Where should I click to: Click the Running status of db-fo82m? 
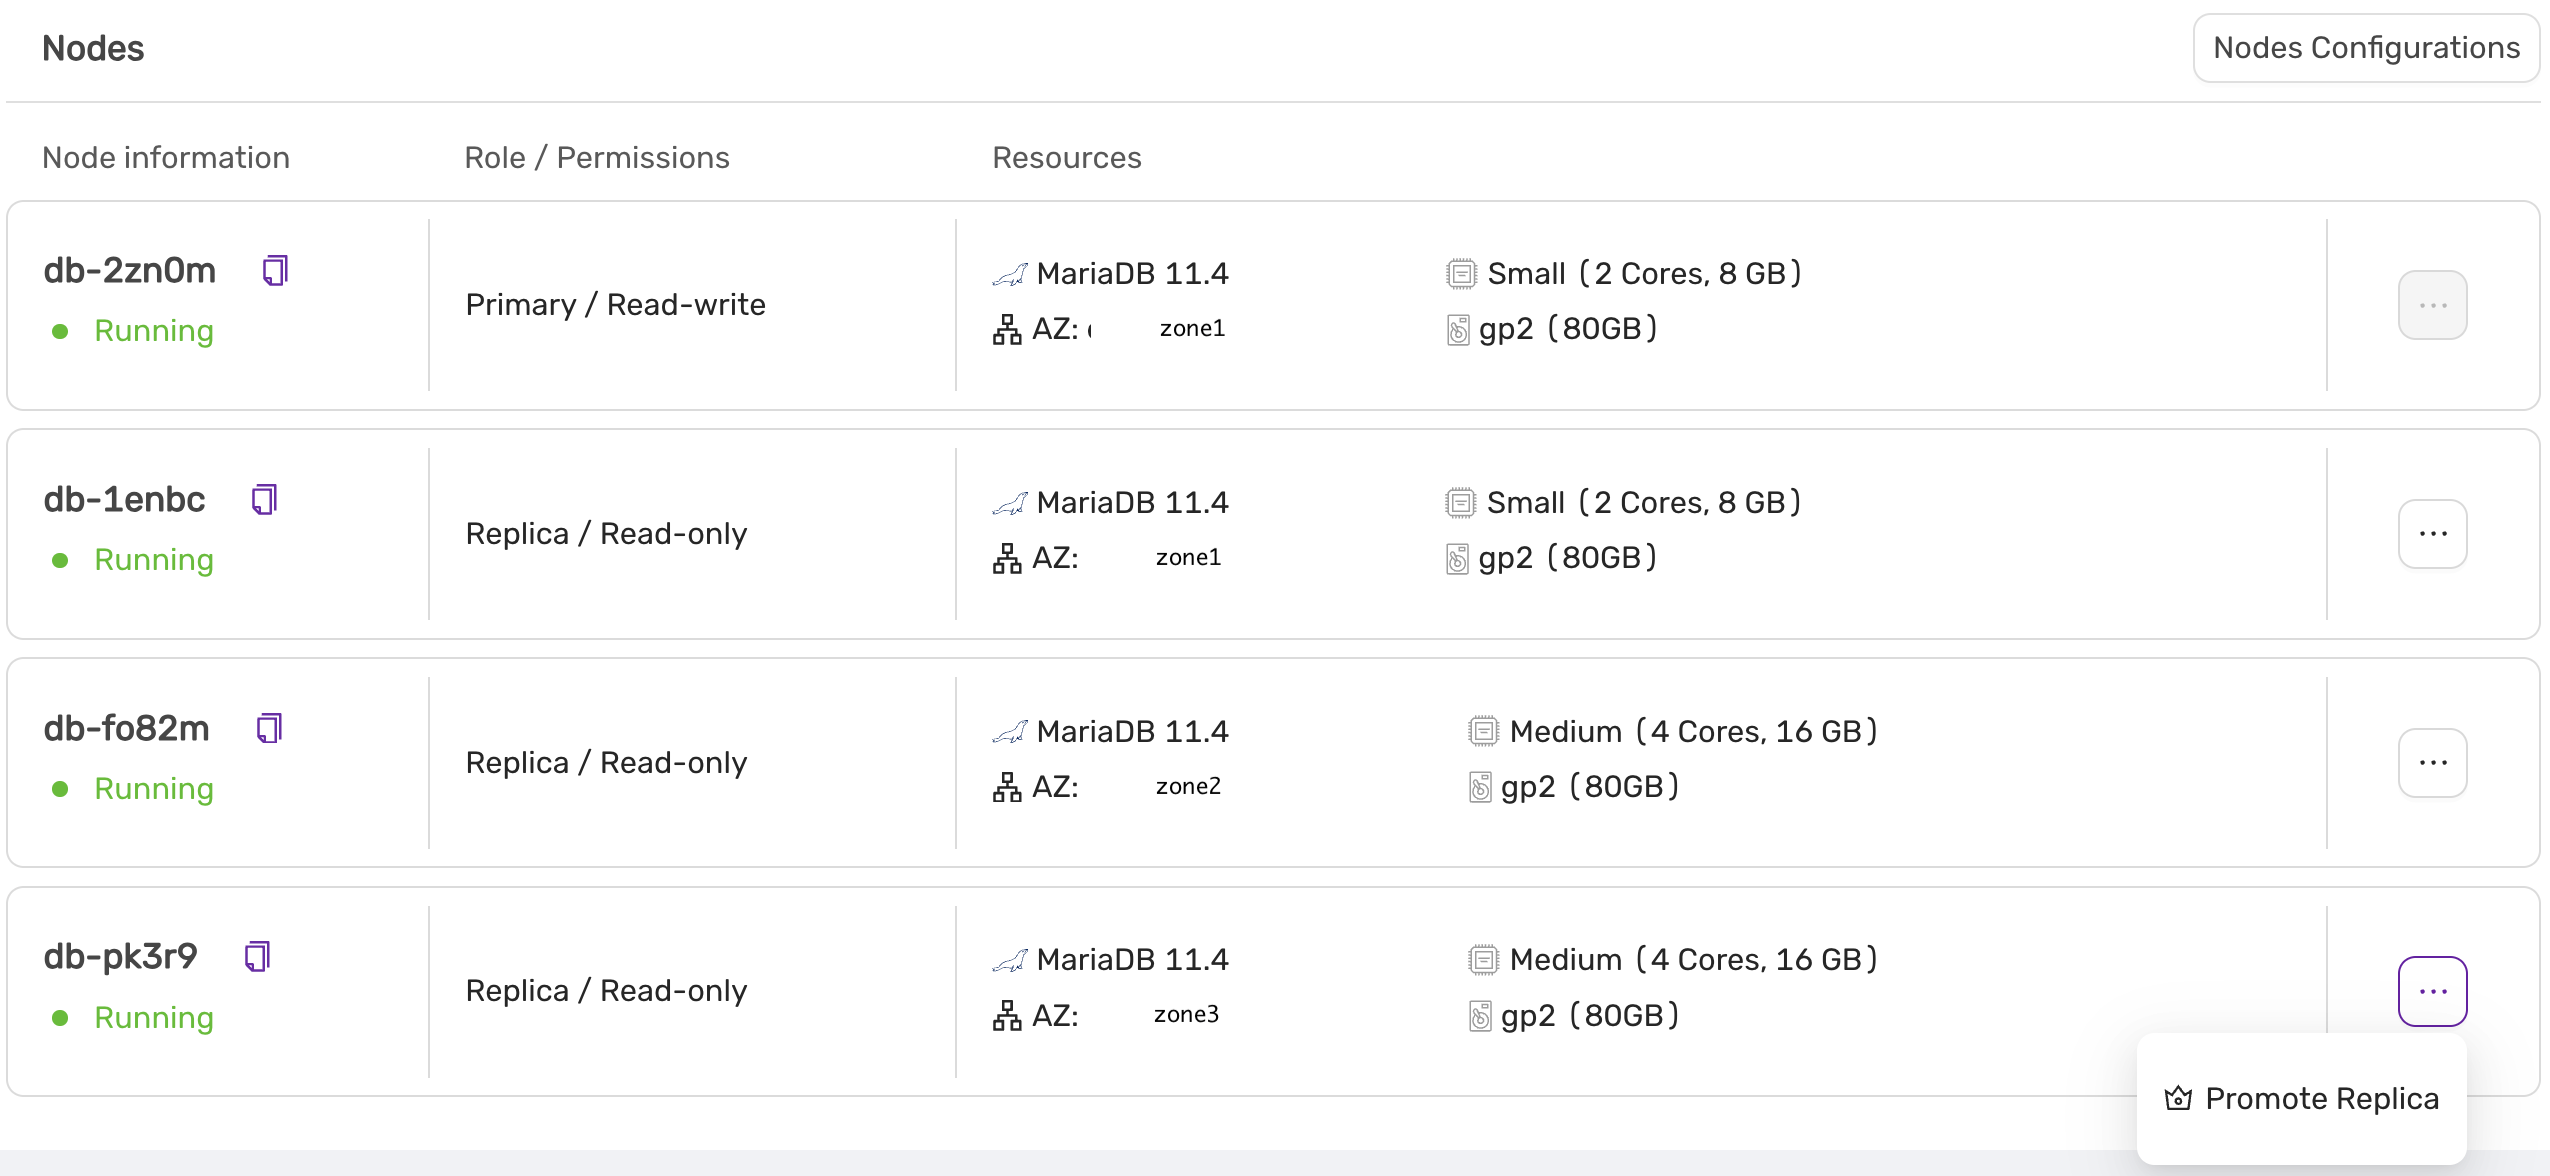(154, 789)
